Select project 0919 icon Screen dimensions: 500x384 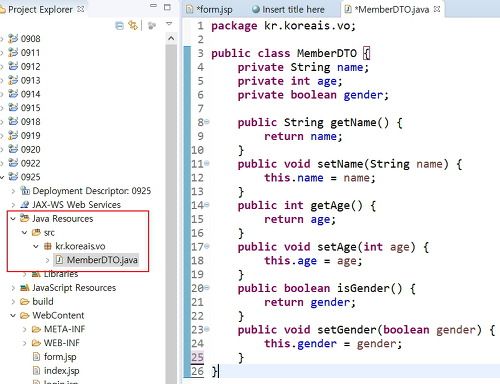pos(13,136)
